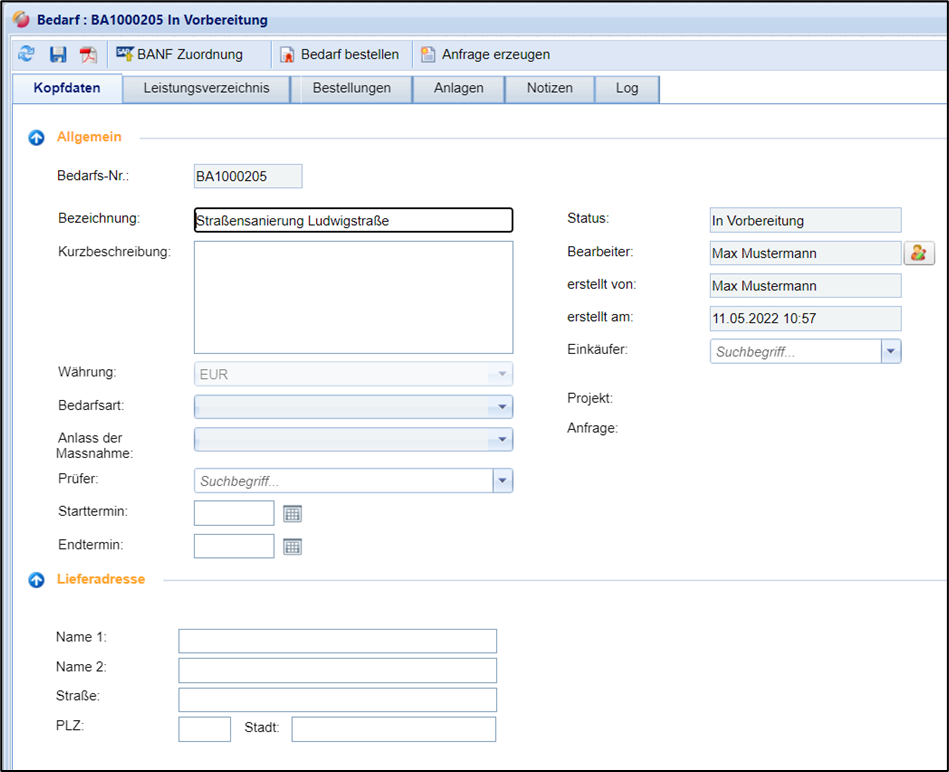Open the Anlagen tab
949x772 pixels.
[x=458, y=88]
